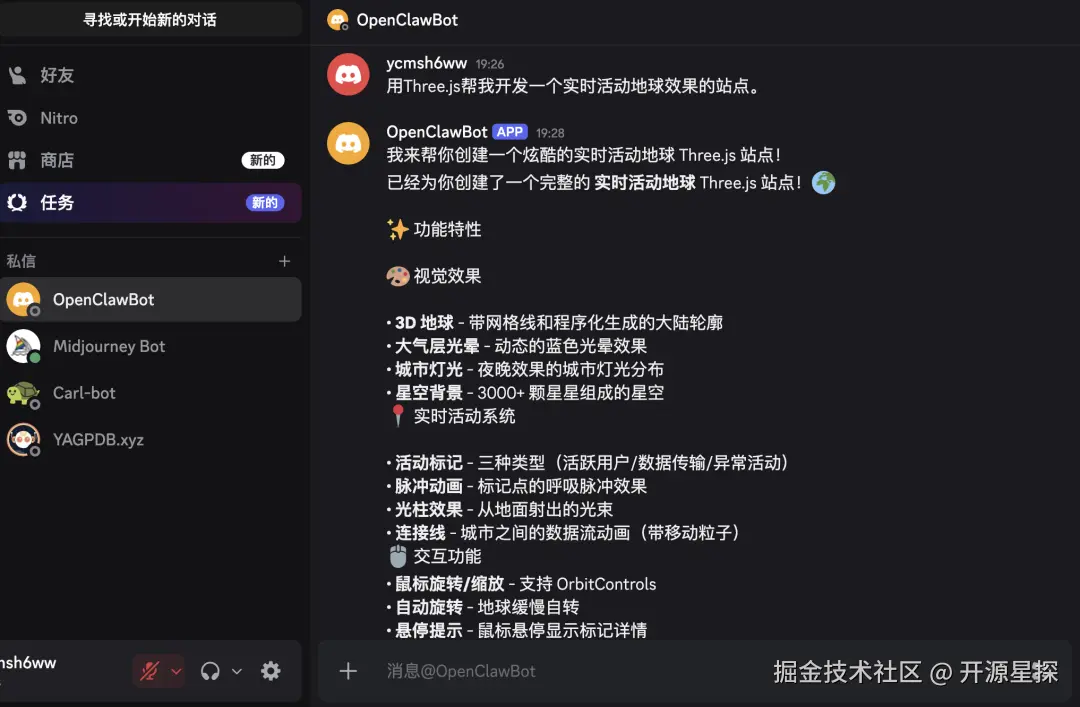This screenshot has height=707, width=1080.
Task: Open the Quests (任务) sidebar entry
Action: pyautogui.click(x=150, y=203)
